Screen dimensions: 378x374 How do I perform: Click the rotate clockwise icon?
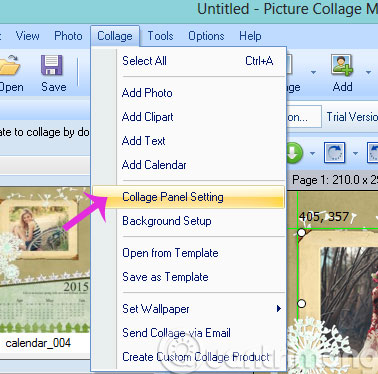[334, 153]
